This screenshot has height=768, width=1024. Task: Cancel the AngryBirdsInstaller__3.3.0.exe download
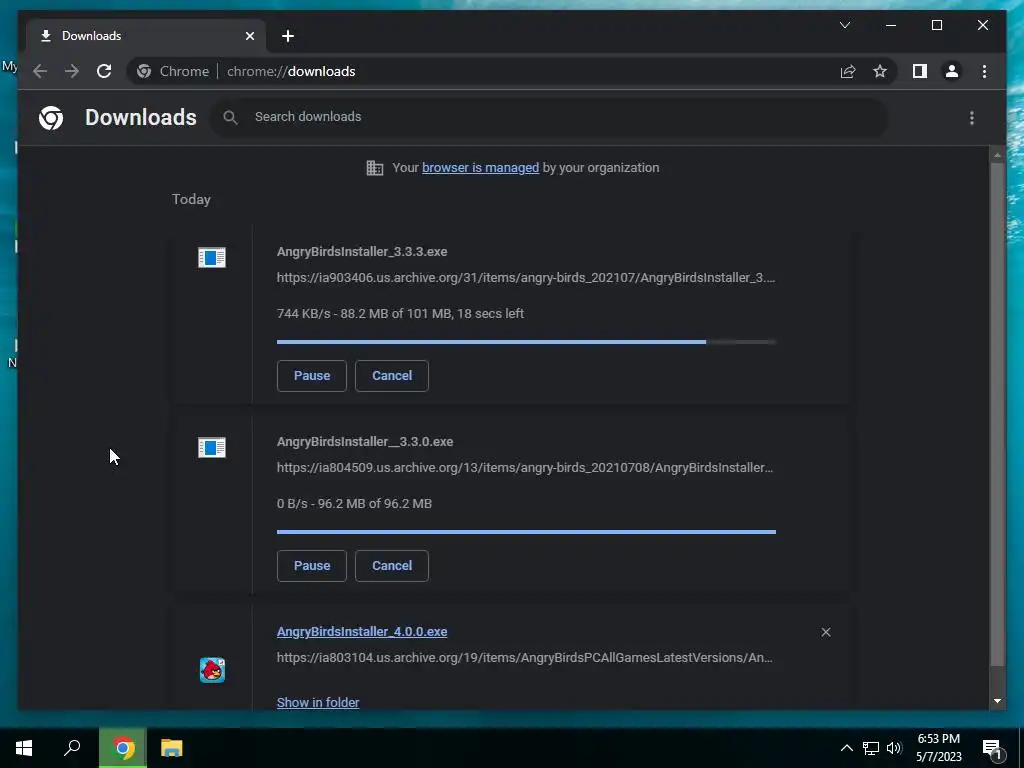[x=392, y=566]
